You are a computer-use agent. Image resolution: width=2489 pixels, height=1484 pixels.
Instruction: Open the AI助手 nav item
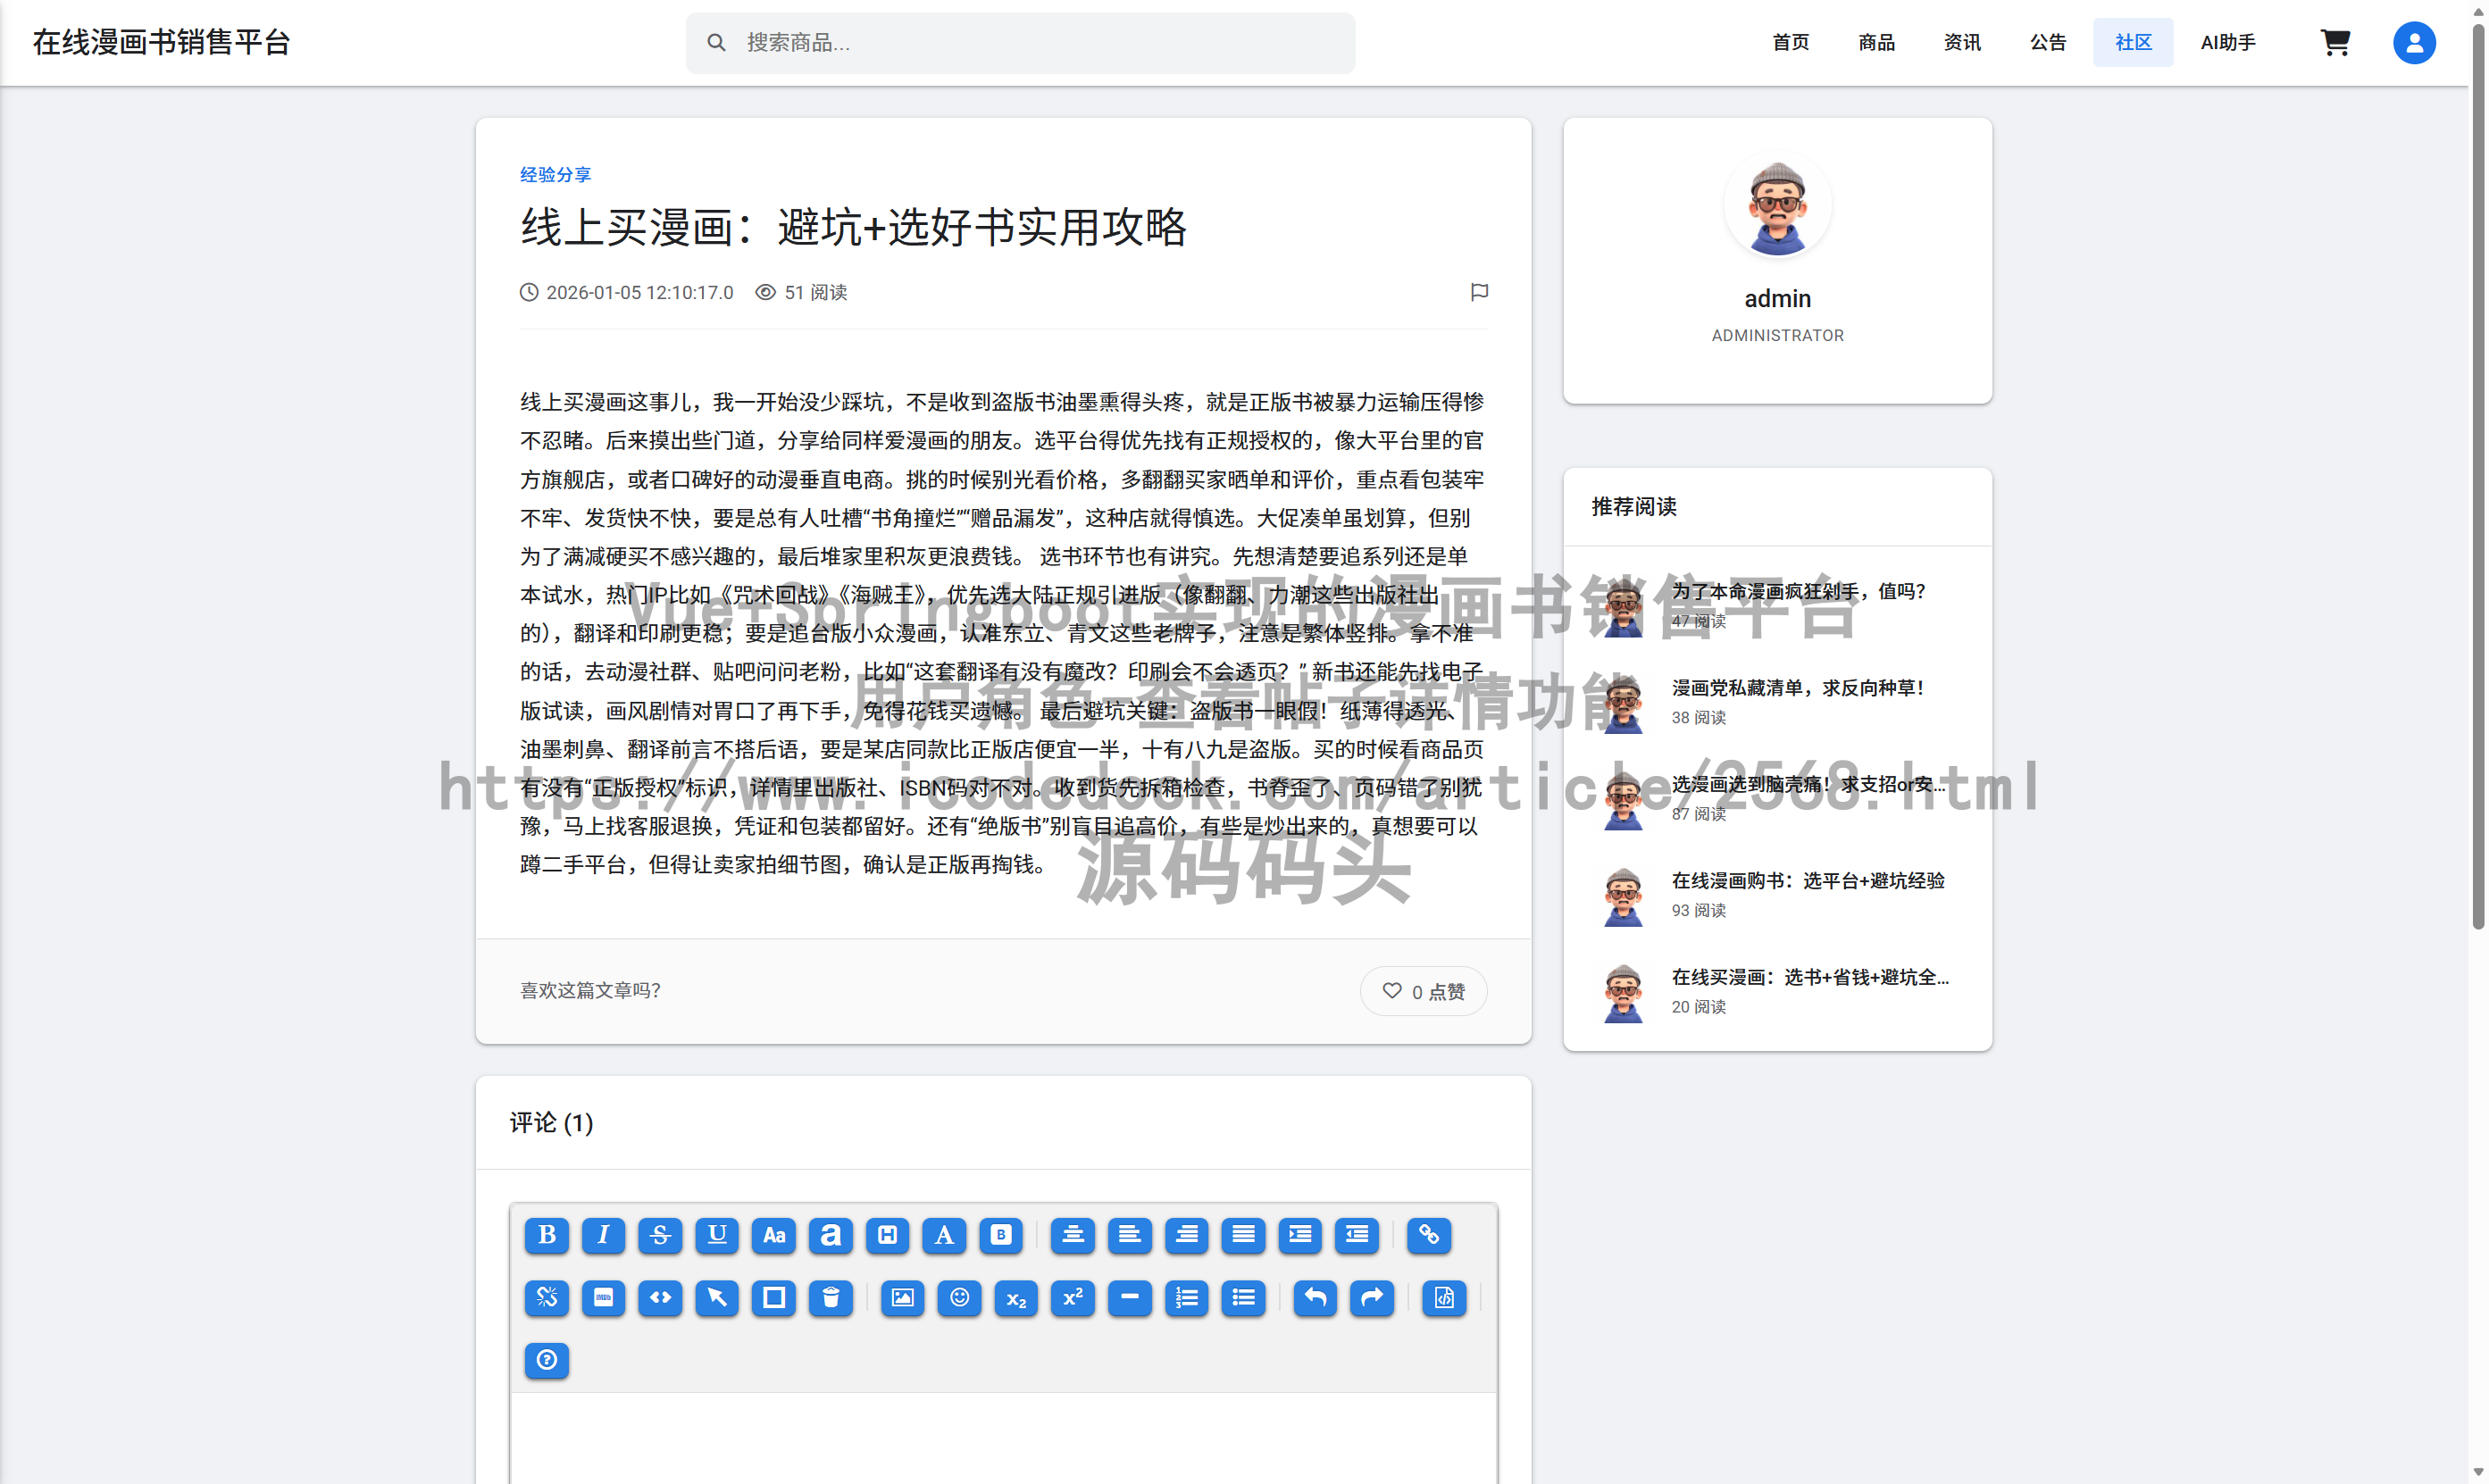tap(2227, 42)
